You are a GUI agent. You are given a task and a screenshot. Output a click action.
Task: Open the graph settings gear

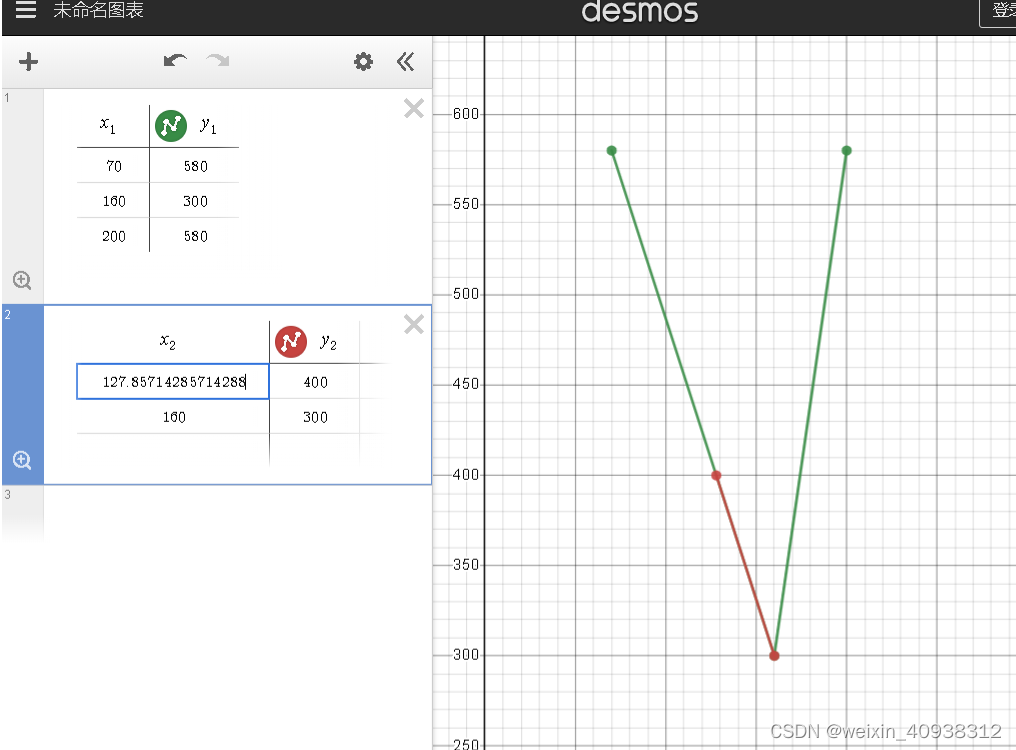tap(364, 62)
